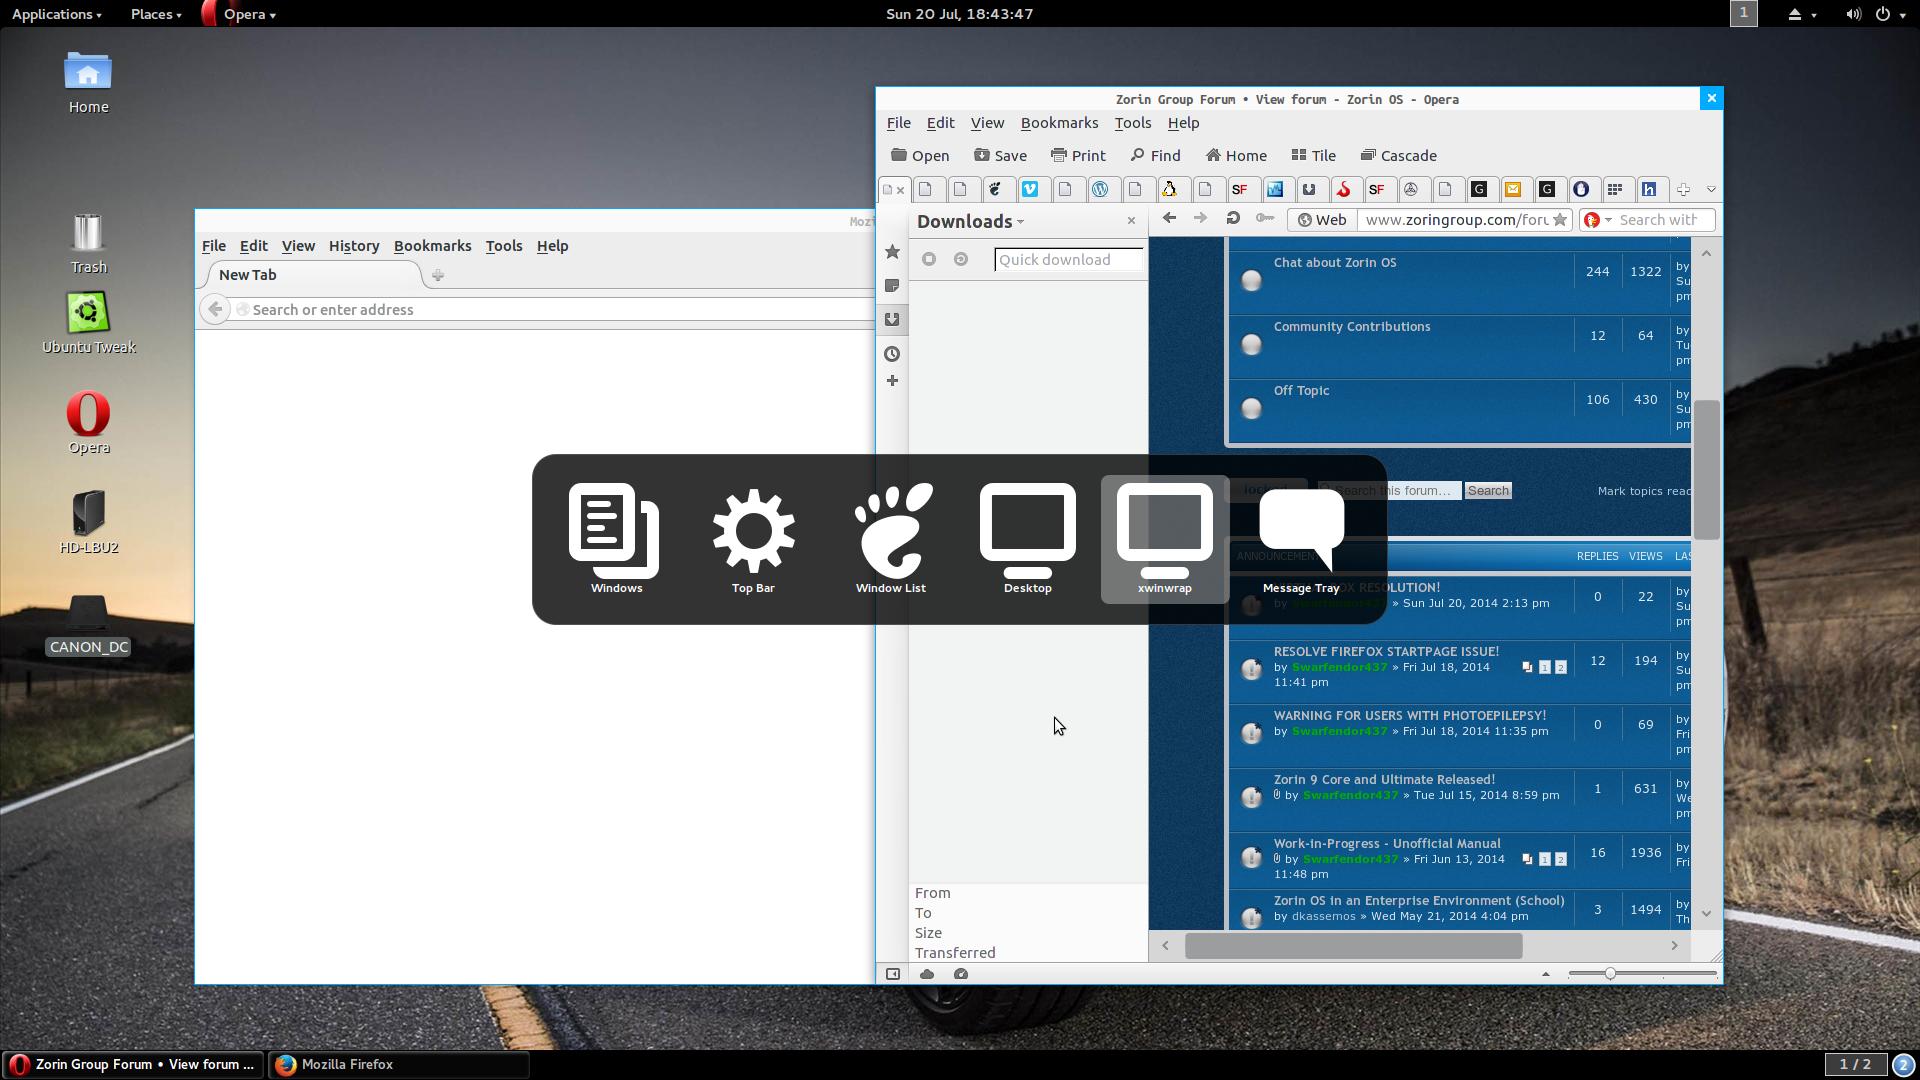Click the Ubuntu Tweak icon on desktop
The width and height of the screenshot is (1920, 1080).
click(88, 313)
